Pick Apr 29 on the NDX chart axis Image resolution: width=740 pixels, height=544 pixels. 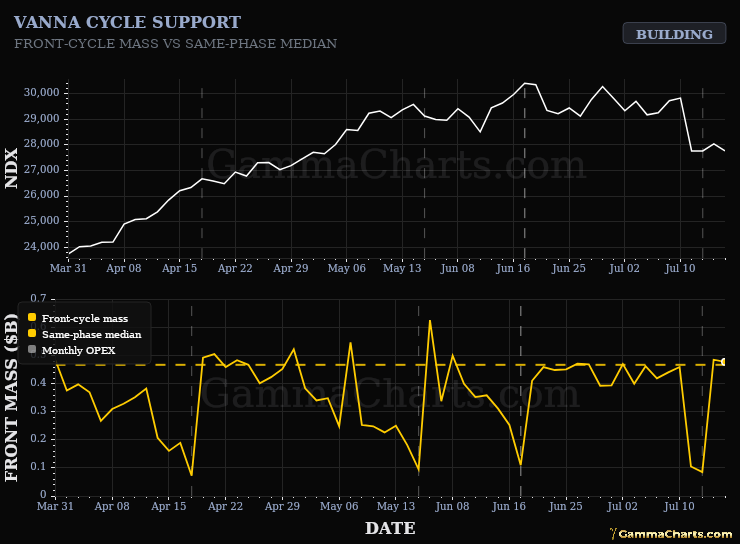coord(291,268)
